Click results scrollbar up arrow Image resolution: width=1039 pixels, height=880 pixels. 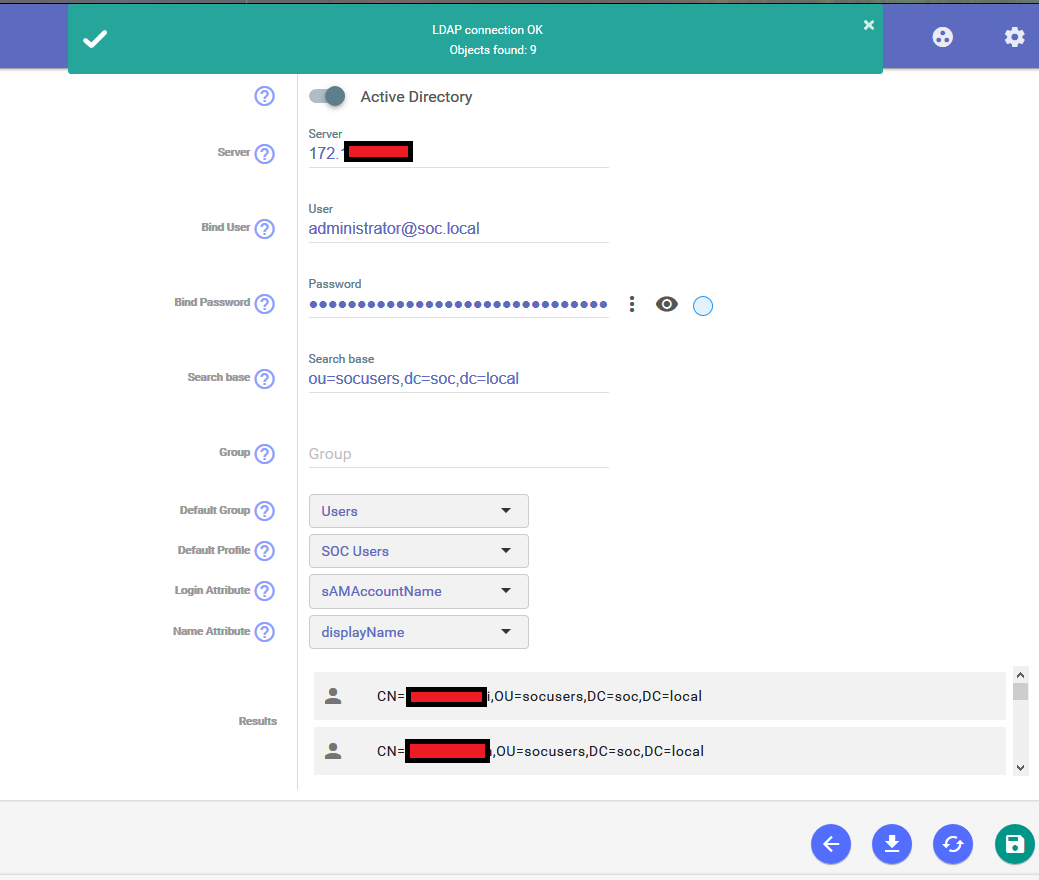1020,675
